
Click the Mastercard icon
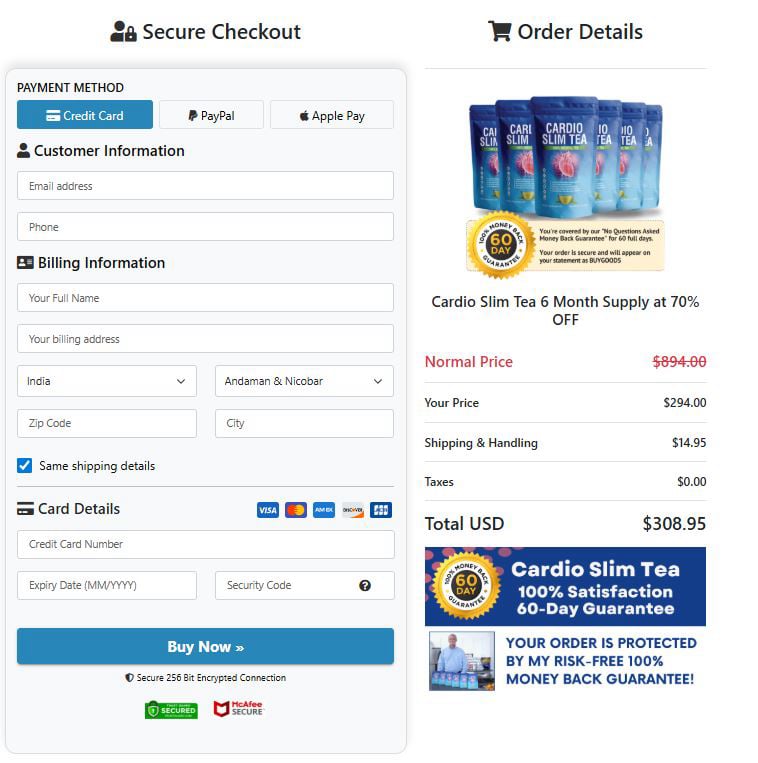tap(295, 510)
